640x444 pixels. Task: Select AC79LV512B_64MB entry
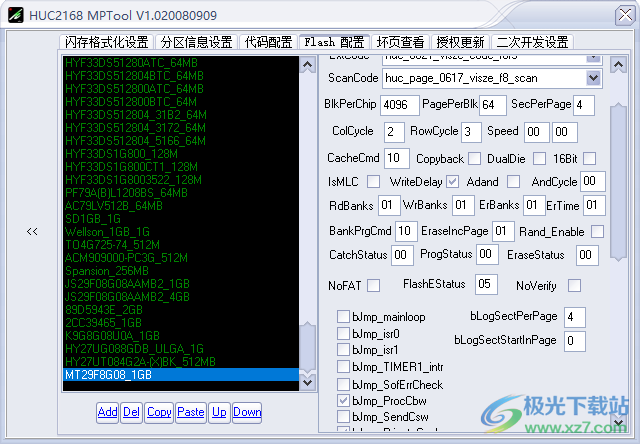tap(181, 206)
